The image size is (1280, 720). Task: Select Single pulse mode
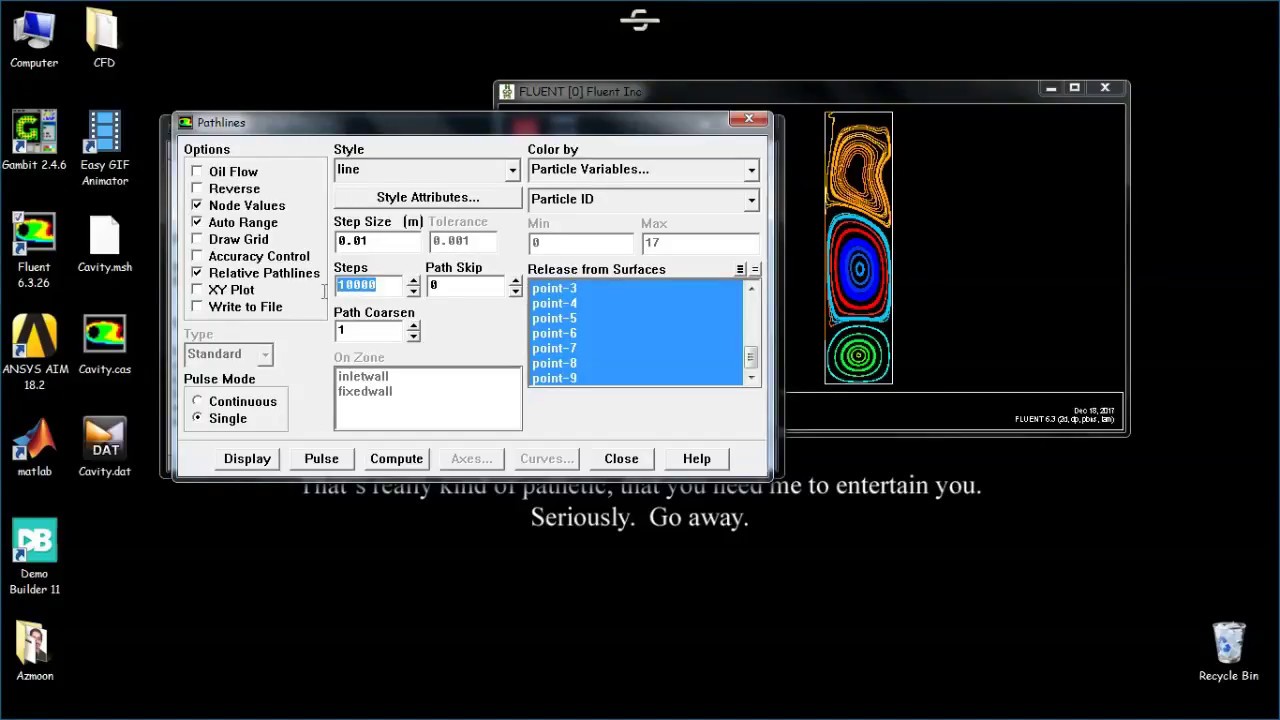(197, 418)
